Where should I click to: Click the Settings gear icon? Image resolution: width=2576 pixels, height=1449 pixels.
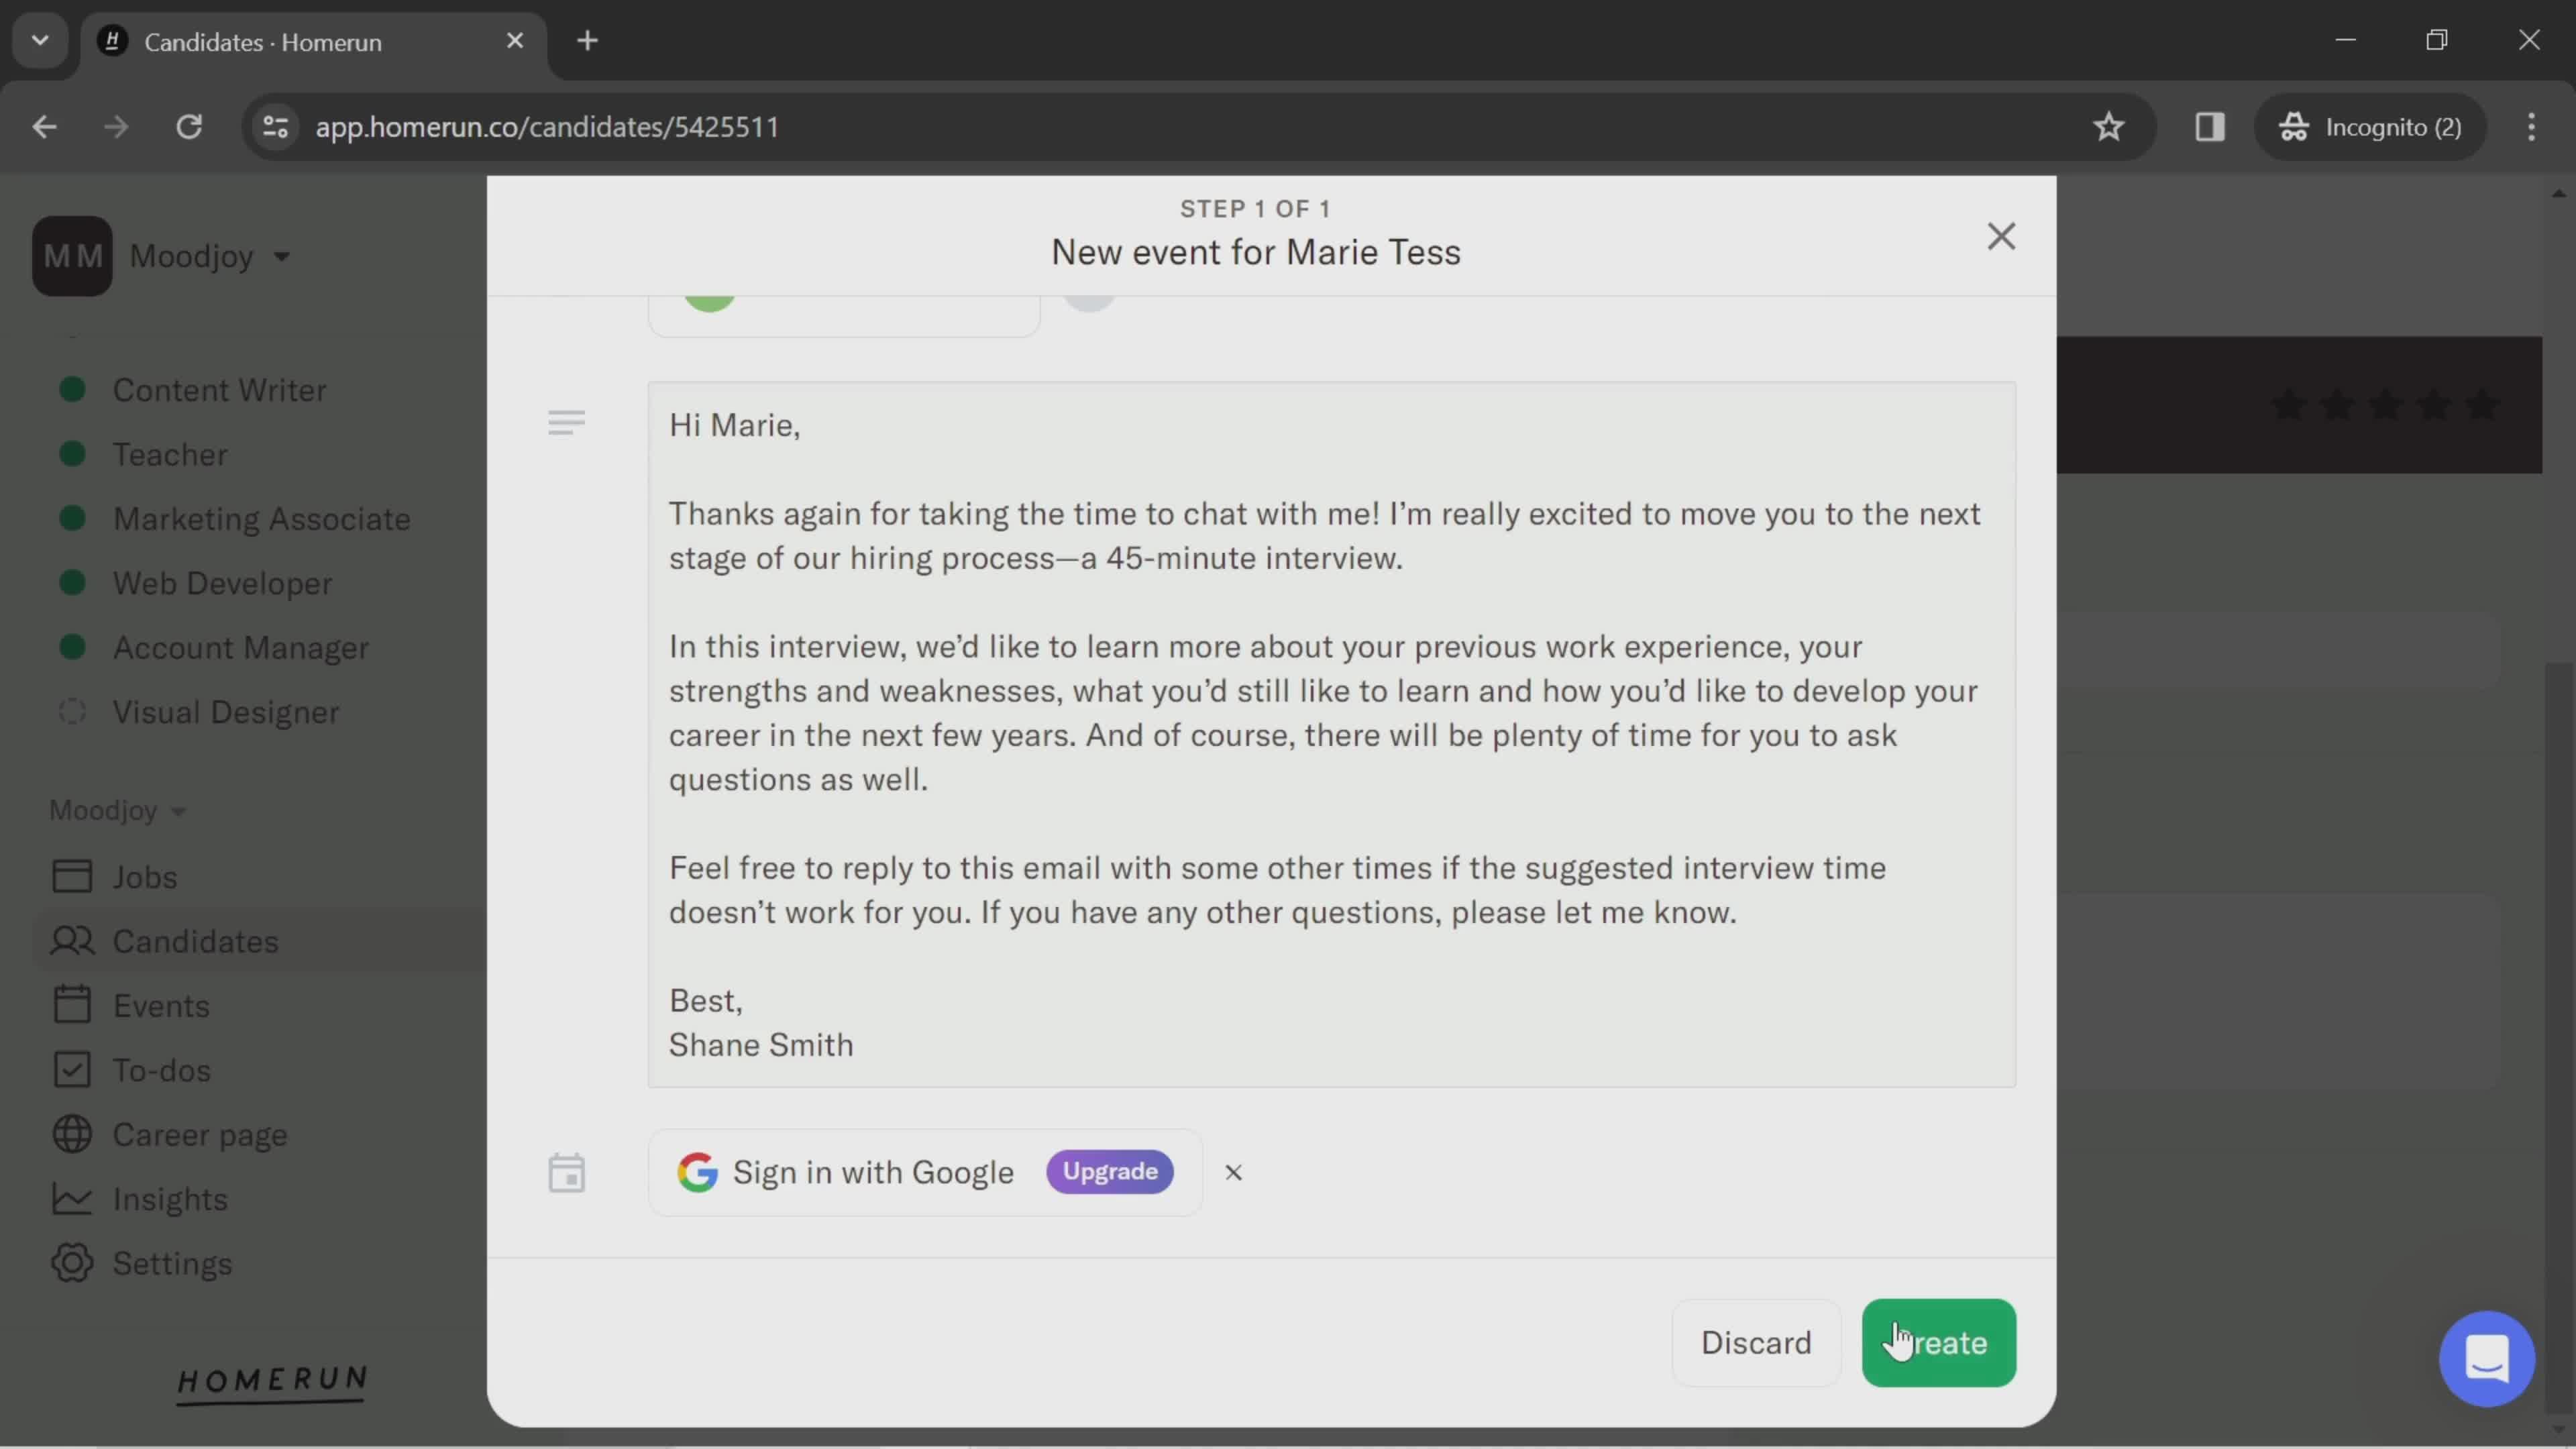point(72,1264)
